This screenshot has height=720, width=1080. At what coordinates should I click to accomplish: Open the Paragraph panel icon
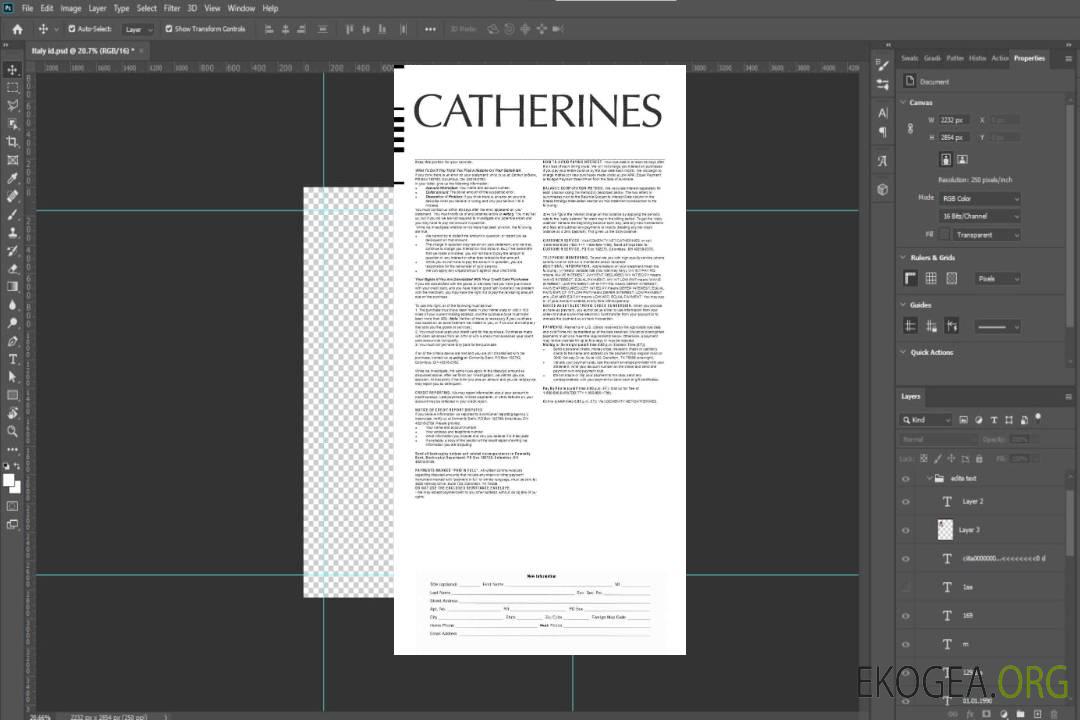882,132
